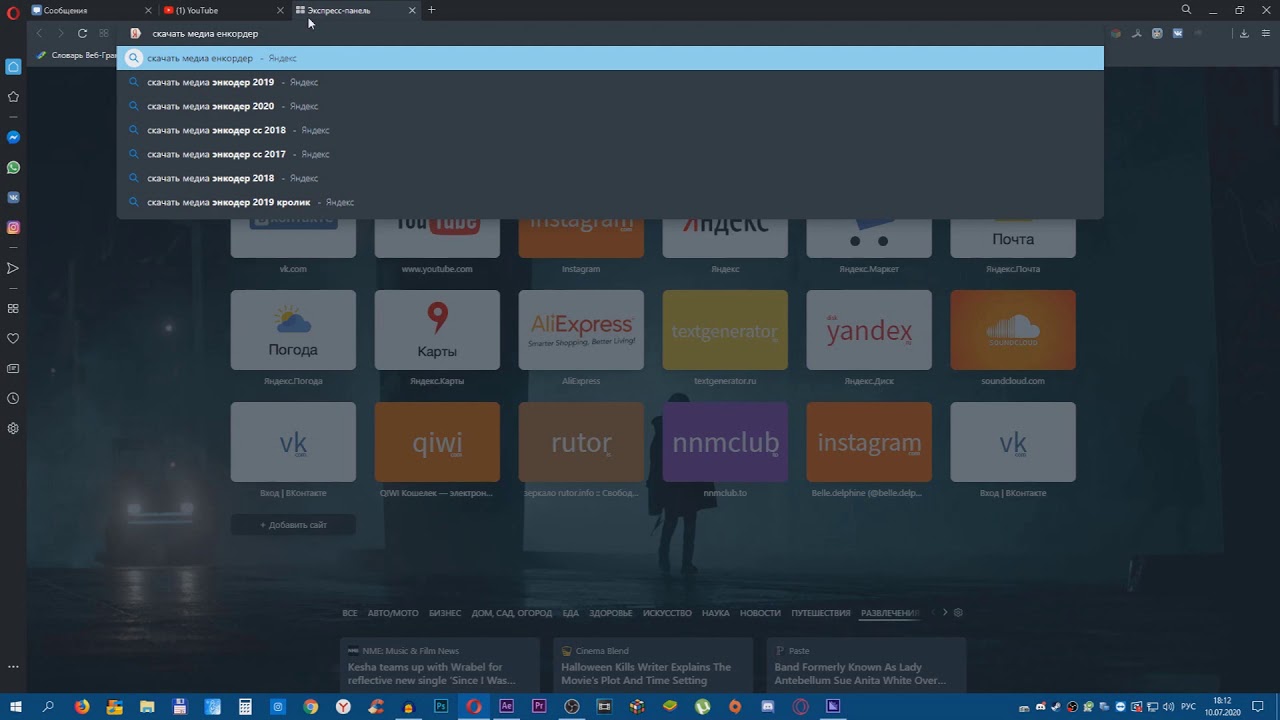The image size is (1280, 720).
Task: Open the three-dot sidebar setup menu
Action: [13, 666]
